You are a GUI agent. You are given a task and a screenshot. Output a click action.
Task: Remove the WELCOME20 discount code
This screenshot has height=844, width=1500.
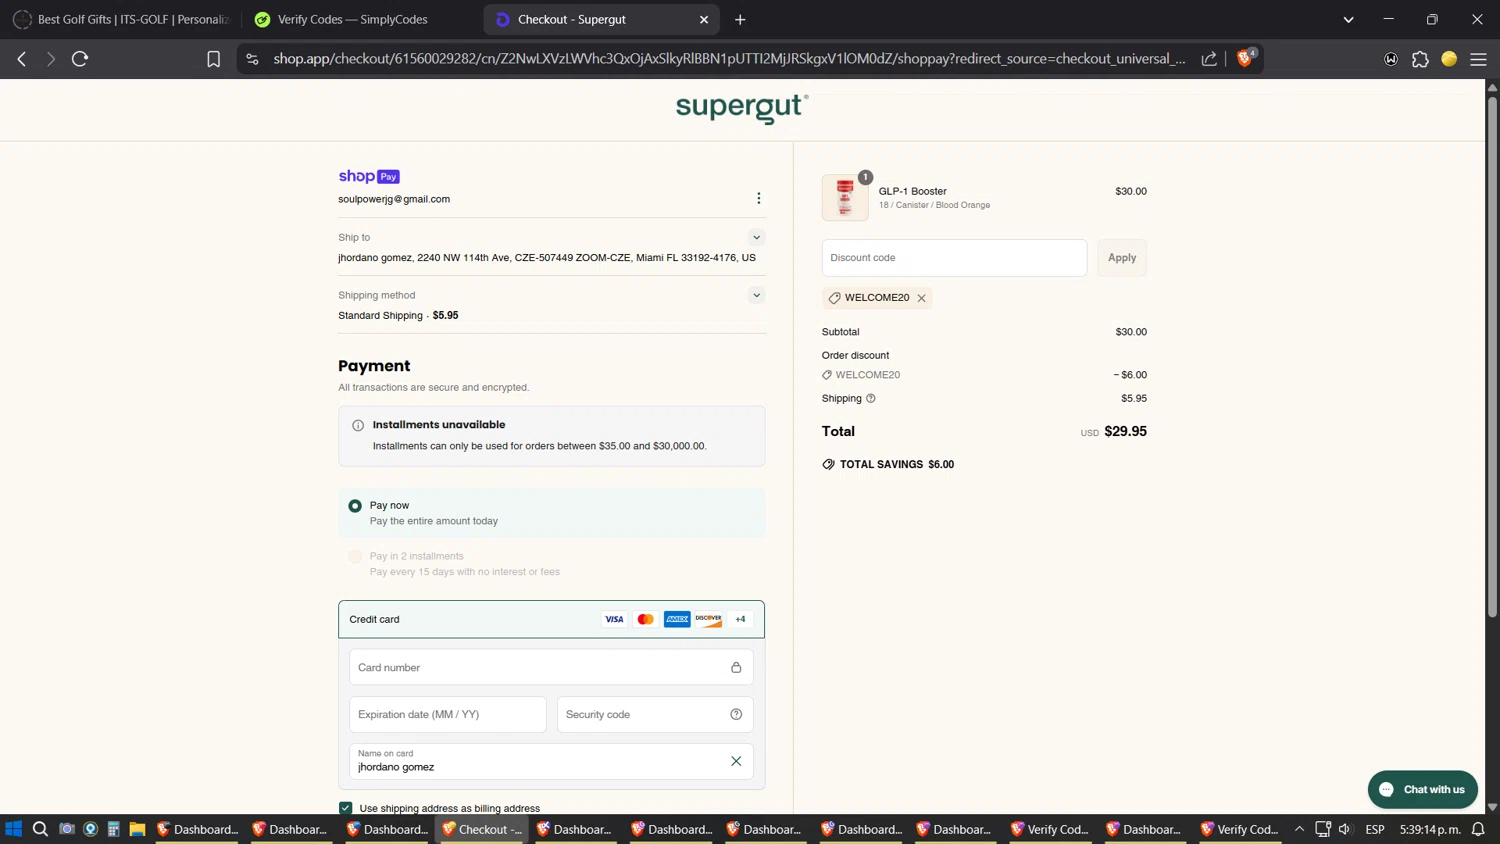[922, 298]
